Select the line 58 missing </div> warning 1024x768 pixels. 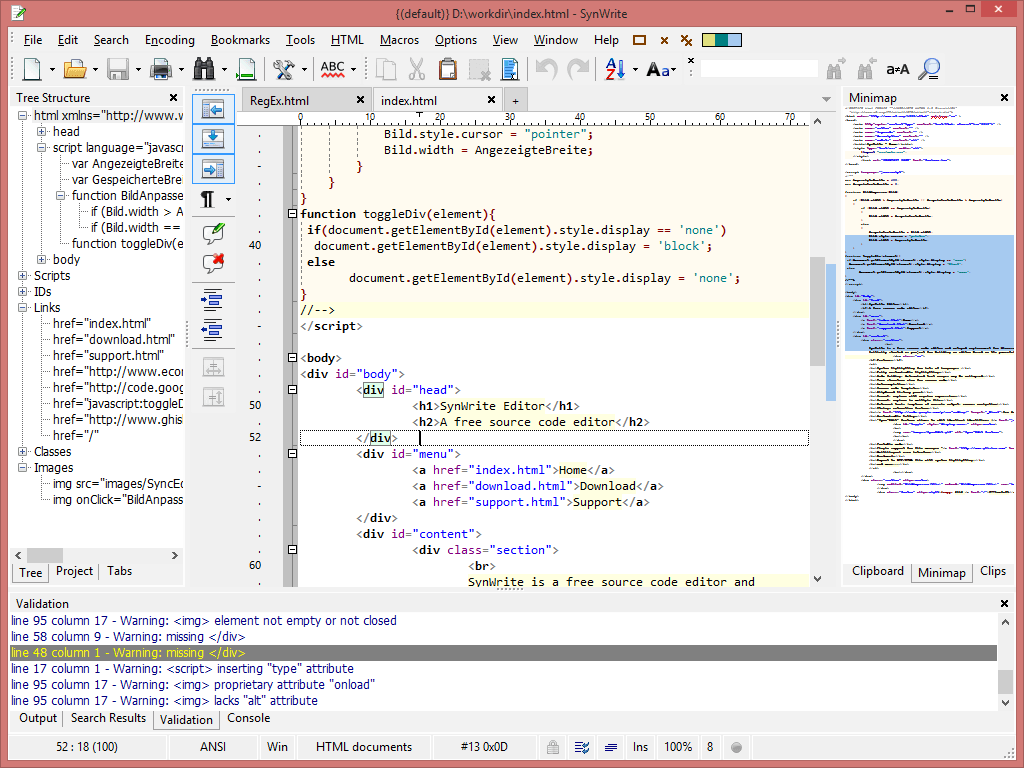coord(128,637)
